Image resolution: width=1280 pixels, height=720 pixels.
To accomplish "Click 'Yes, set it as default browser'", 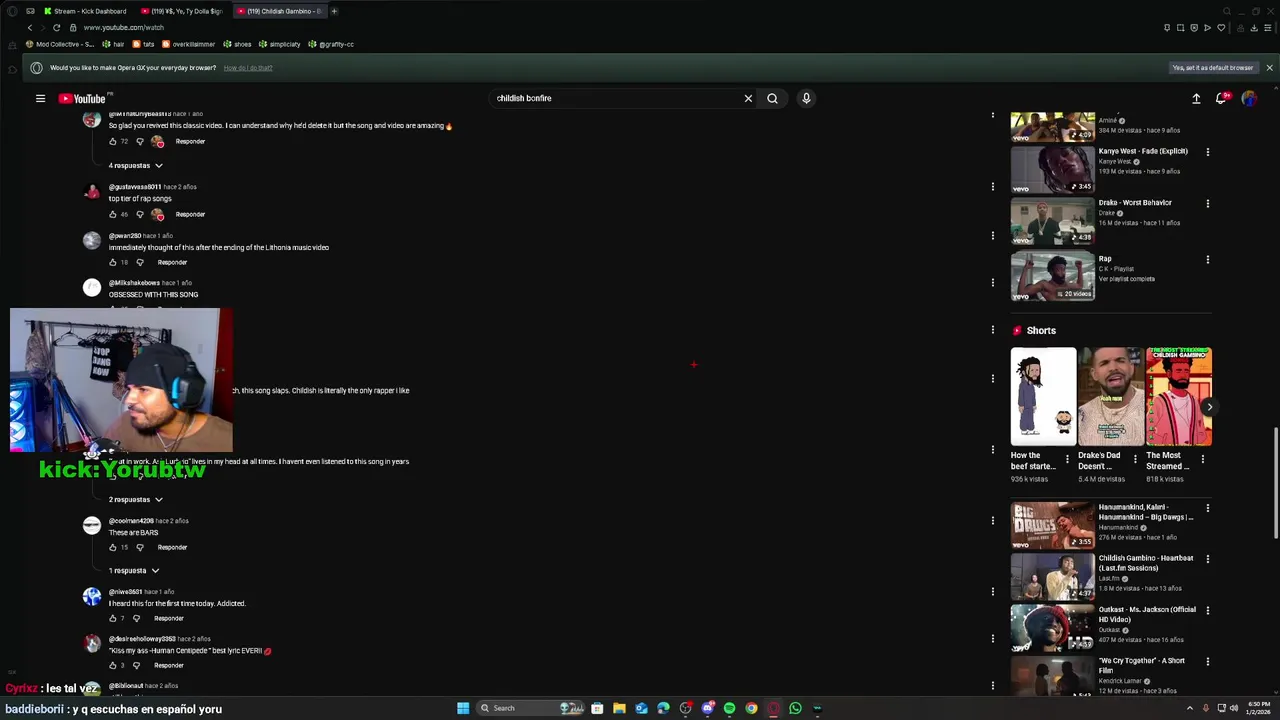I will pyautogui.click(x=1213, y=68).
